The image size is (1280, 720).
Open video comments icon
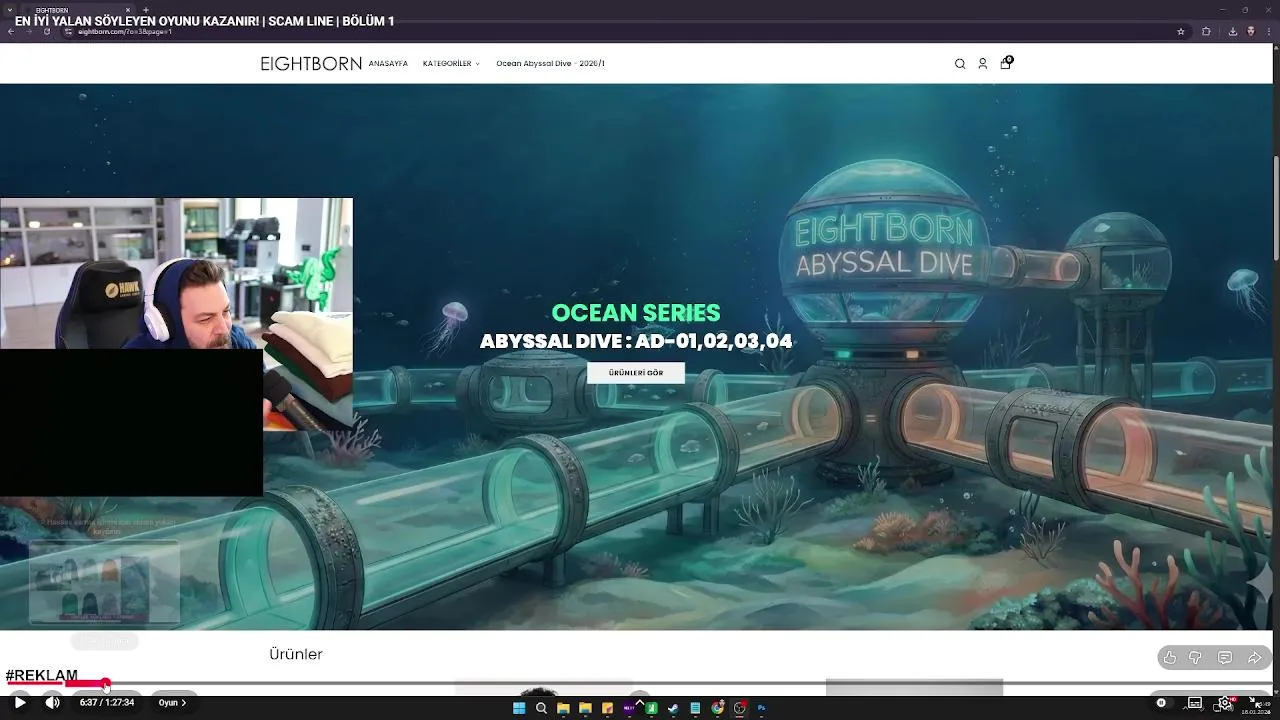(1225, 657)
